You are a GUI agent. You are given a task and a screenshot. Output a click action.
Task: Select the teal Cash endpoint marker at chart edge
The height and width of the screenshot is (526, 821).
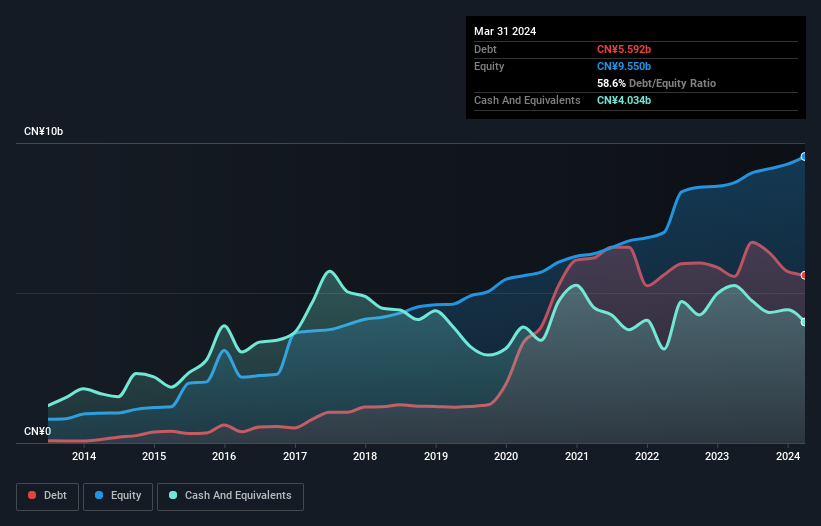(804, 322)
